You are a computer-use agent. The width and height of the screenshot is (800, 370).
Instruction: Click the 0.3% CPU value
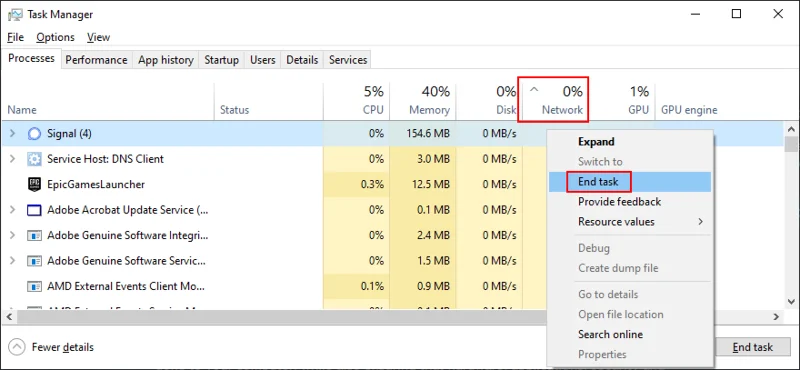[x=372, y=185]
